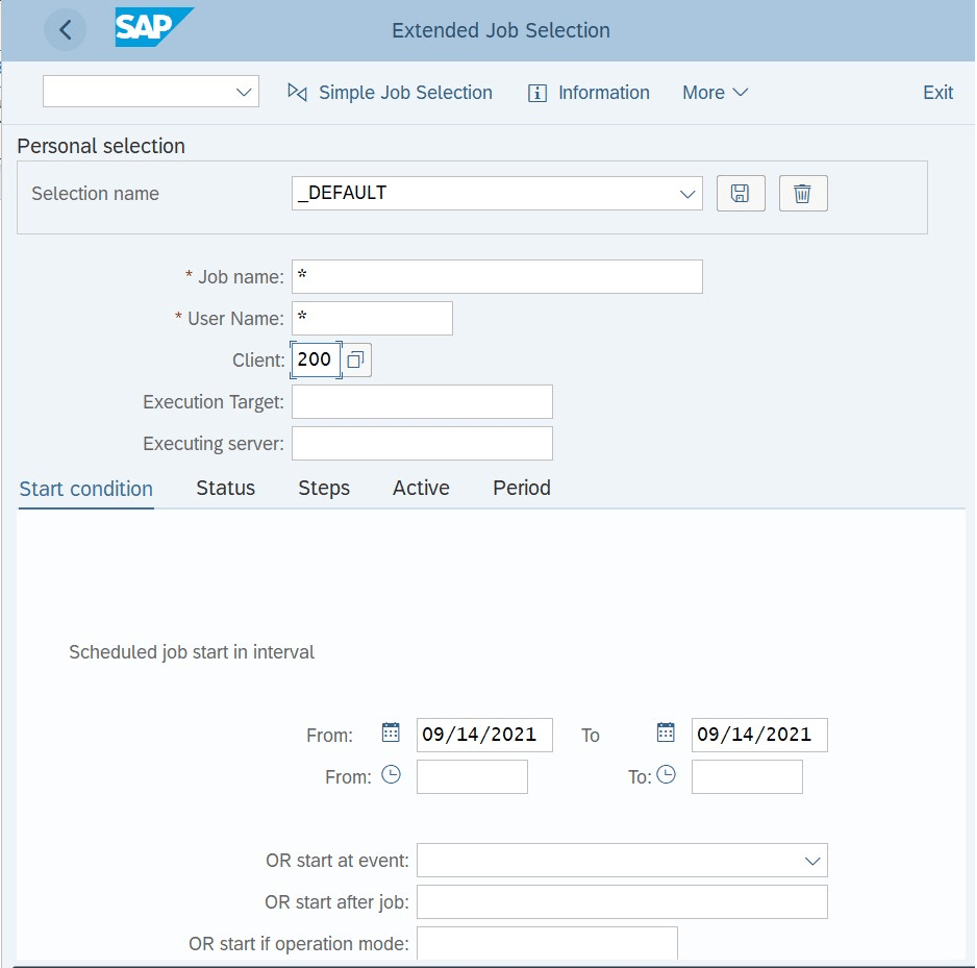
Task: Open the OR start at event dropdown
Action: [812, 859]
